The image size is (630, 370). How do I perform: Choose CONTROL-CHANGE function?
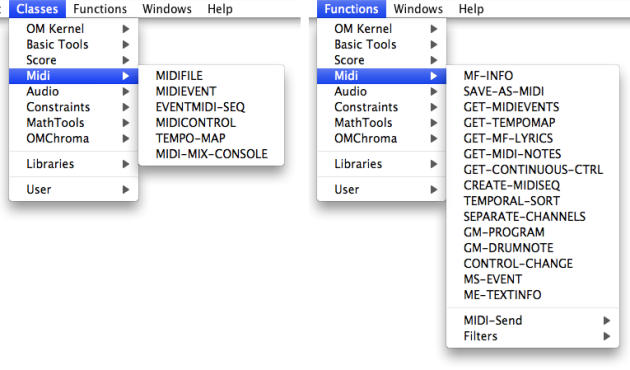pyautogui.click(x=533, y=264)
